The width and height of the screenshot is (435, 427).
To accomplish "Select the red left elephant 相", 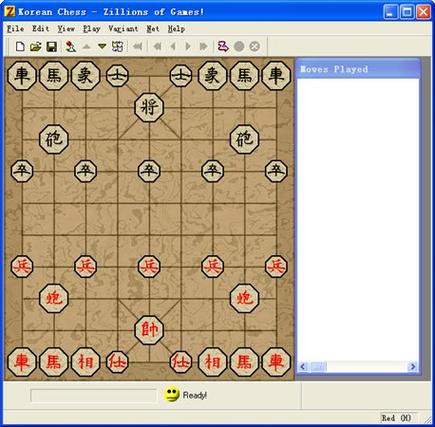I will pos(86,362).
